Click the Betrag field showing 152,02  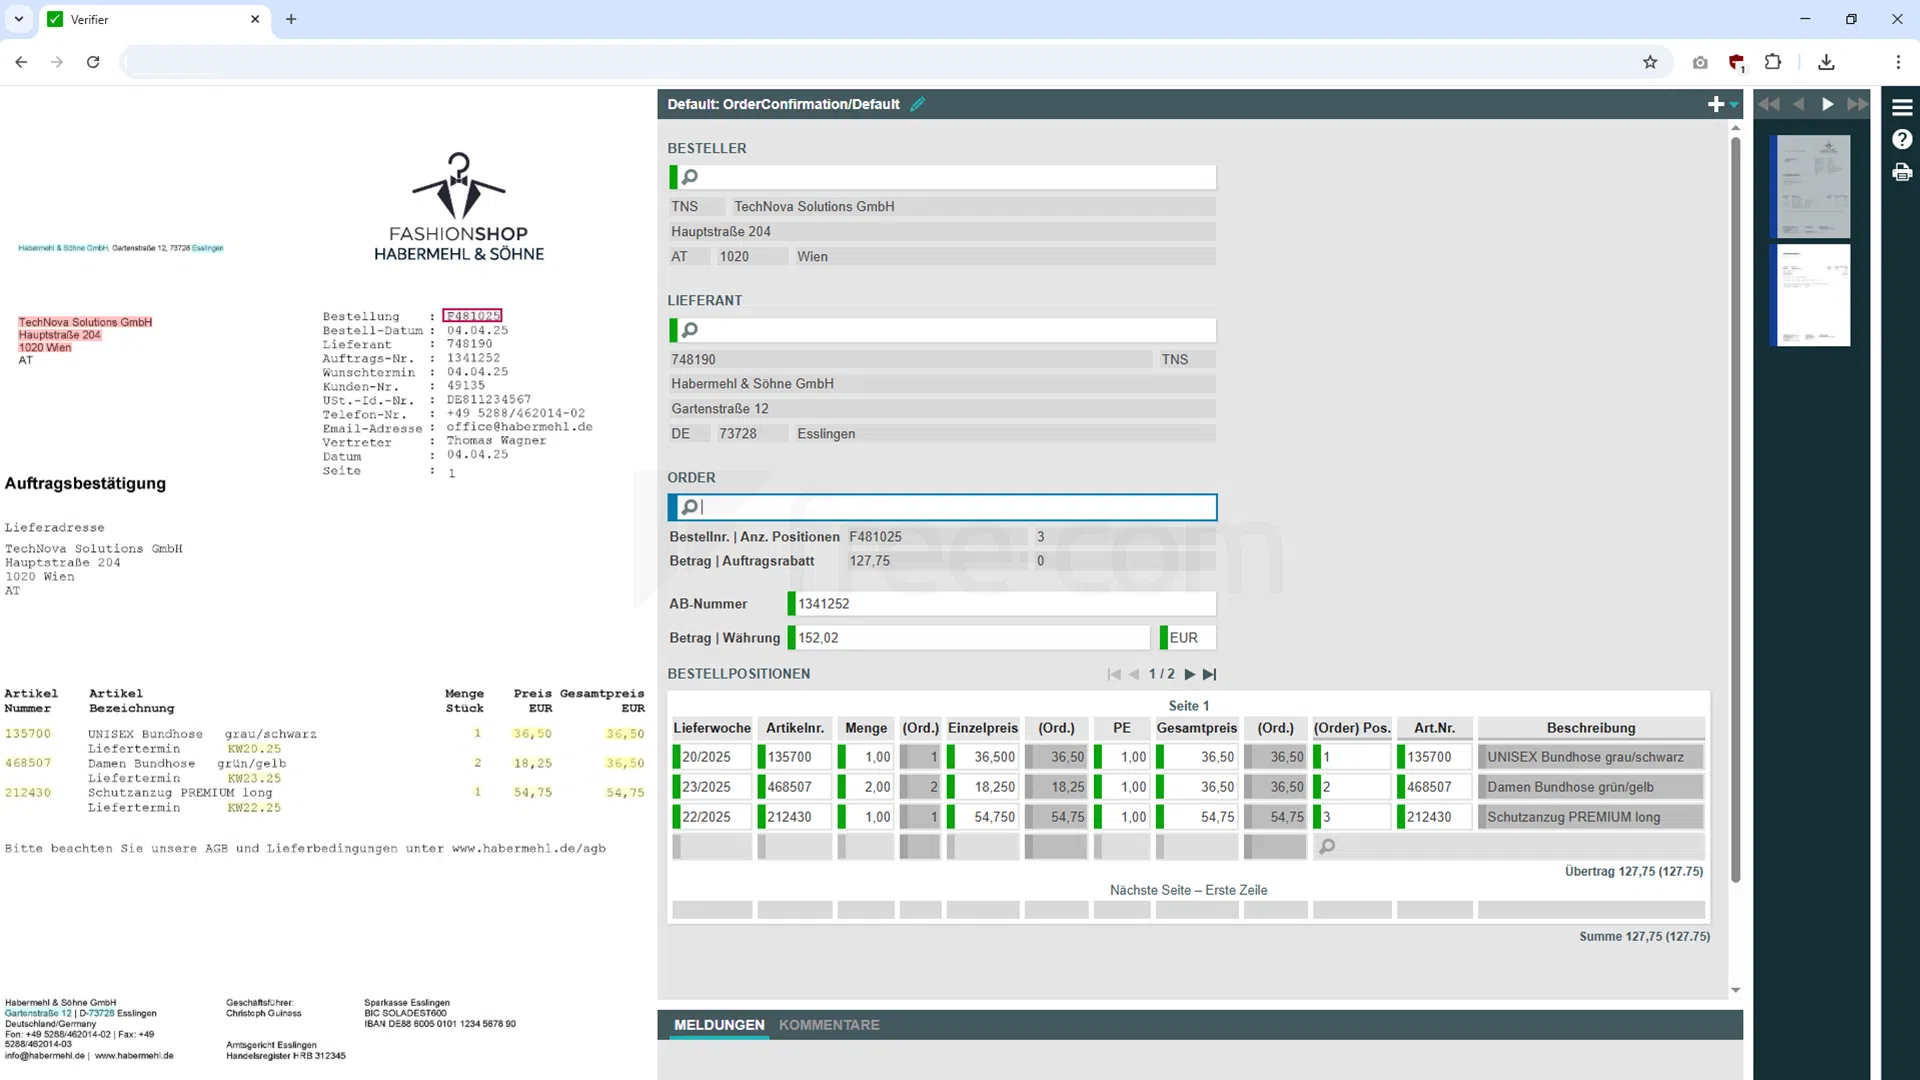(971, 638)
